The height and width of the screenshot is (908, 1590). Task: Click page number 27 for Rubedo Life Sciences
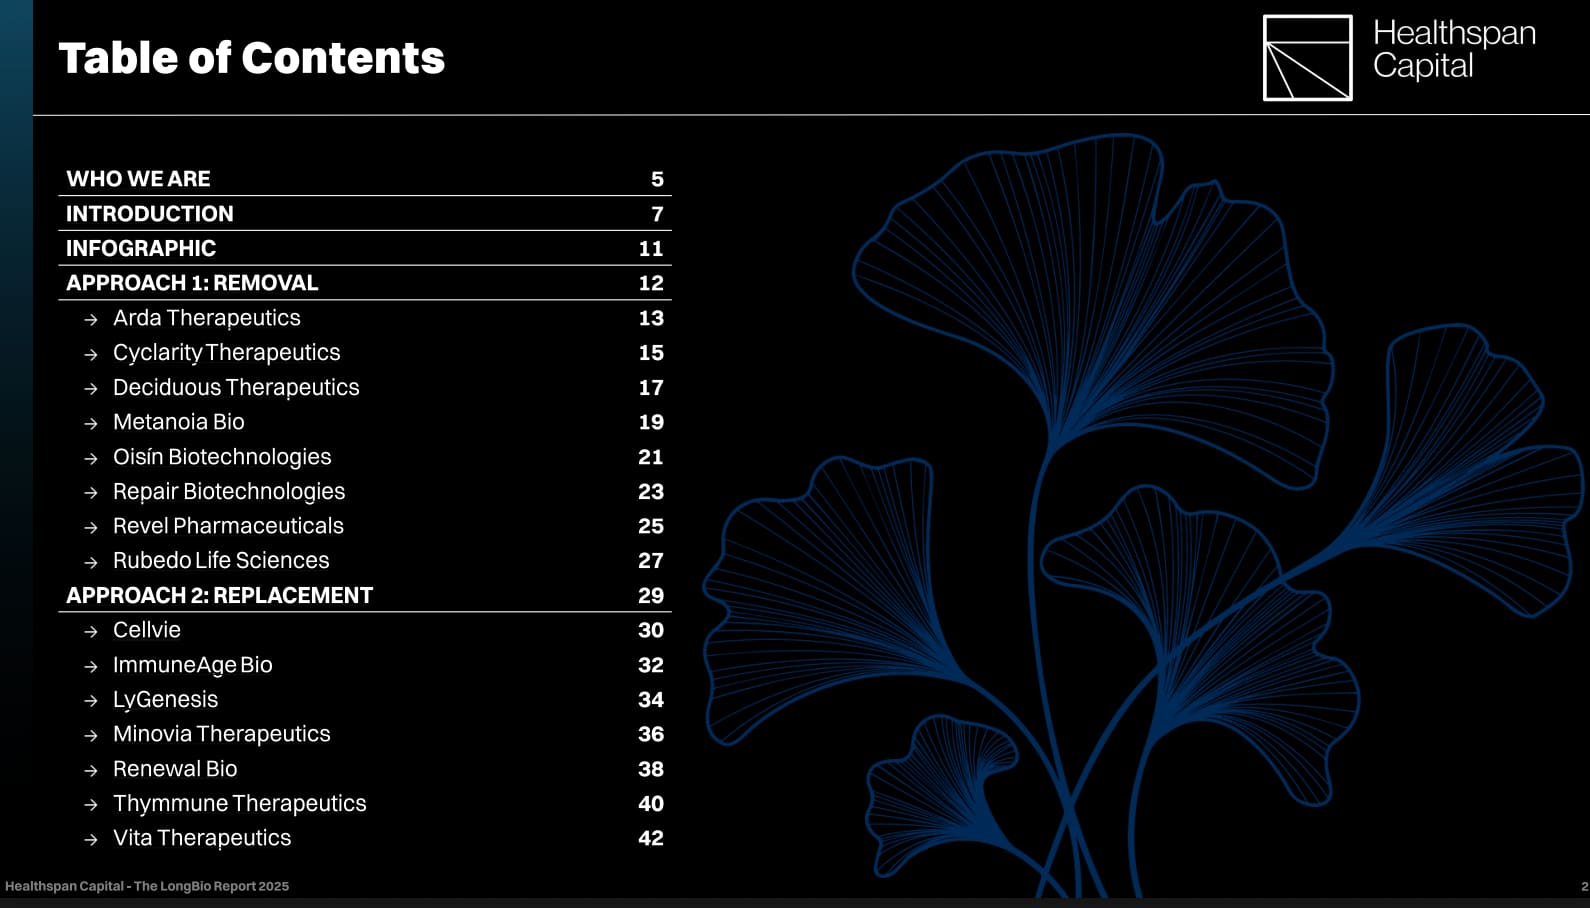click(x=651, y=560)
